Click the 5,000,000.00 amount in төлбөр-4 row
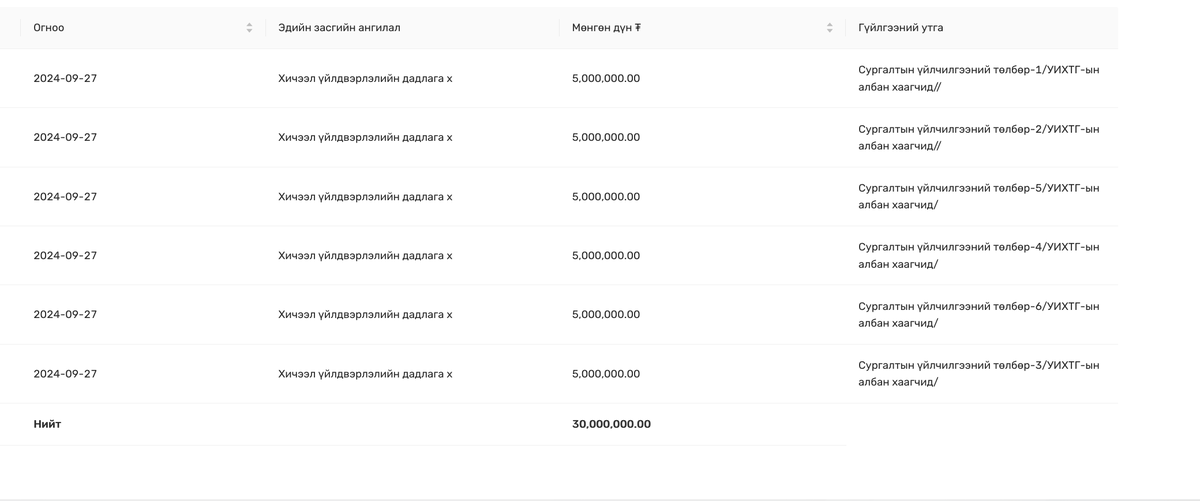Viewport: 1200px width, 501px height. [606, 256]
